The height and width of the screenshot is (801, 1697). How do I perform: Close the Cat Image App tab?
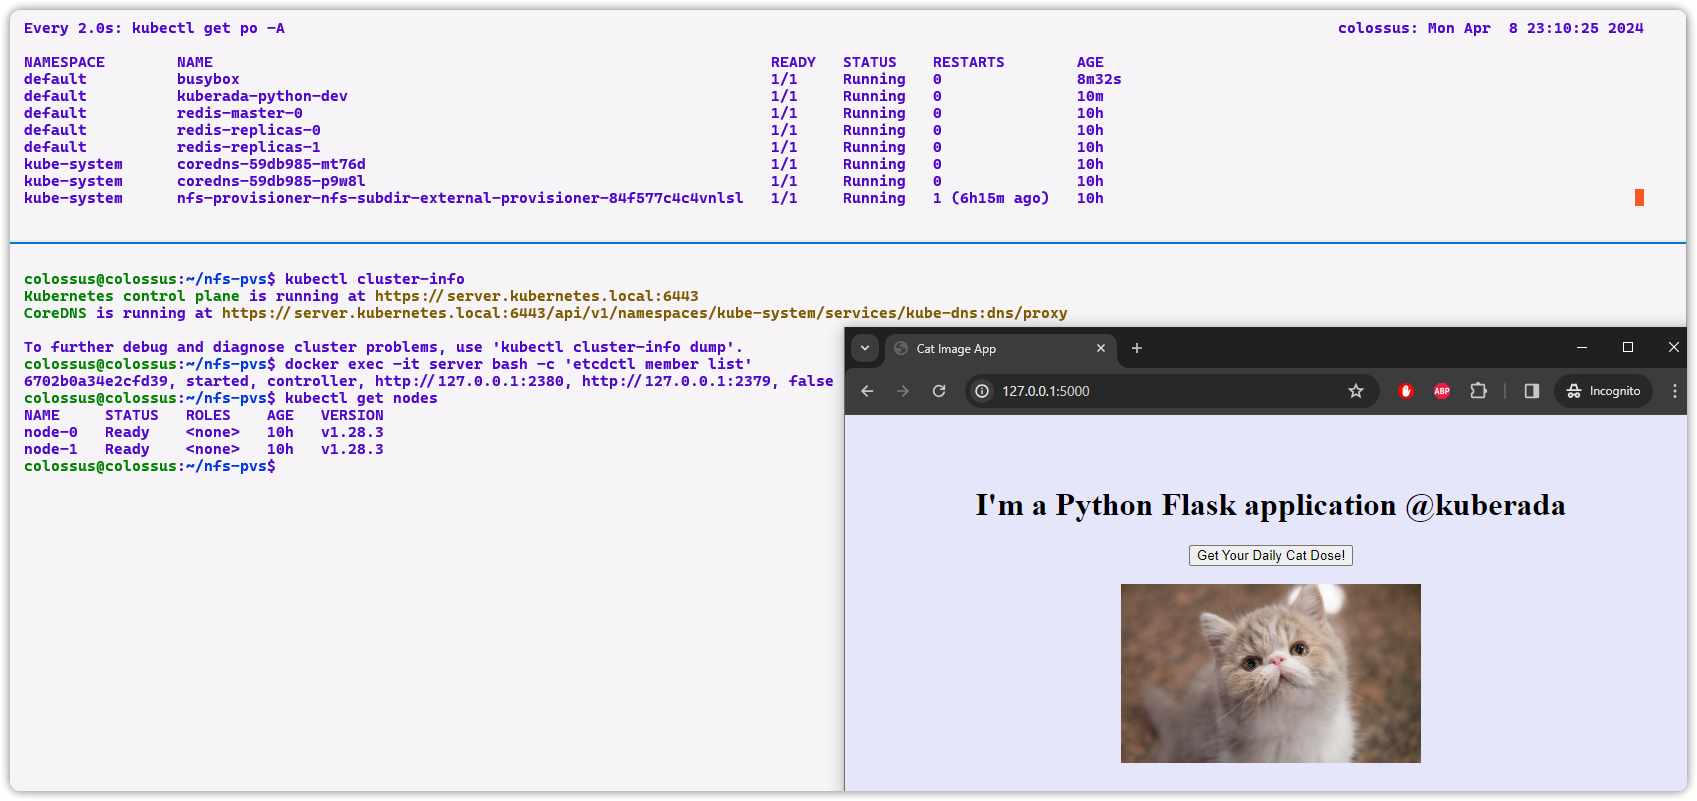pyautogui.click(x=1100, y=348)
